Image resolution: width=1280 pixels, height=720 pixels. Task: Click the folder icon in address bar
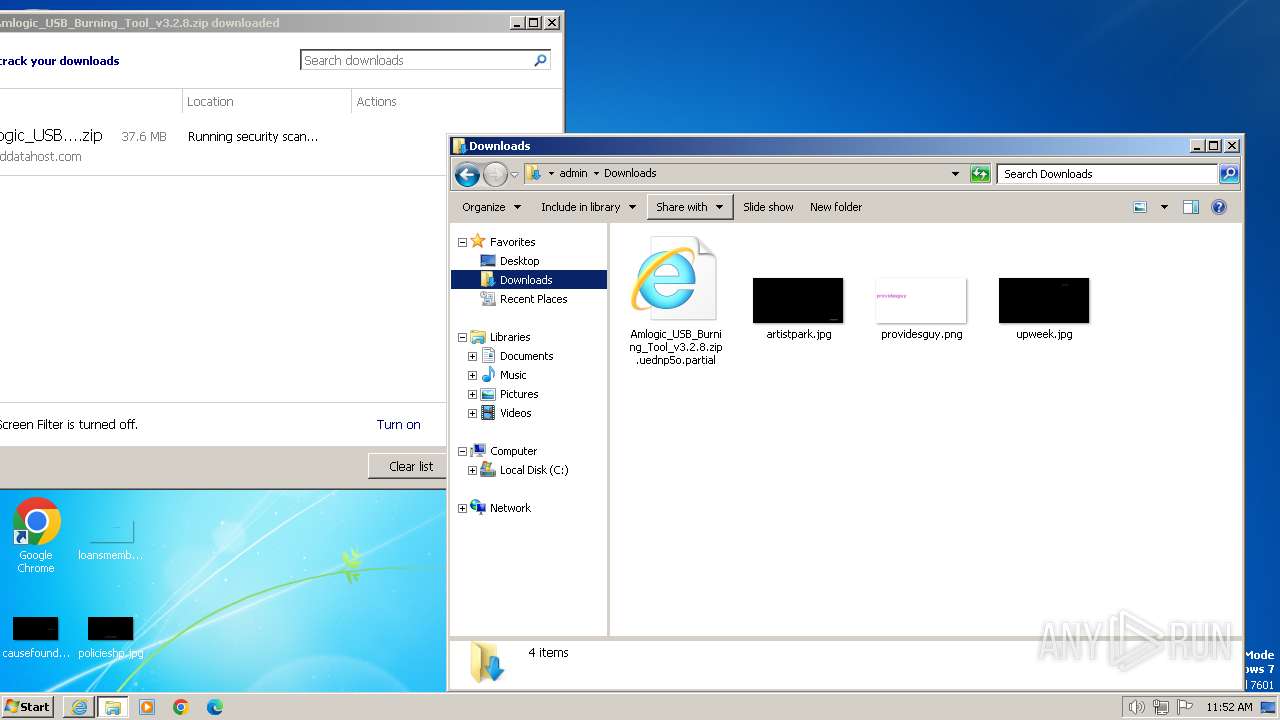(x=534, y=173)
